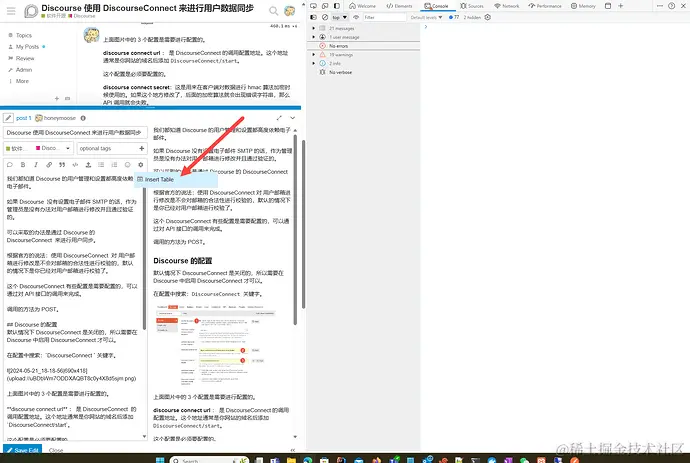Select the No verbose filter row
The image size is (690, 463).
[x=363, y=72]
